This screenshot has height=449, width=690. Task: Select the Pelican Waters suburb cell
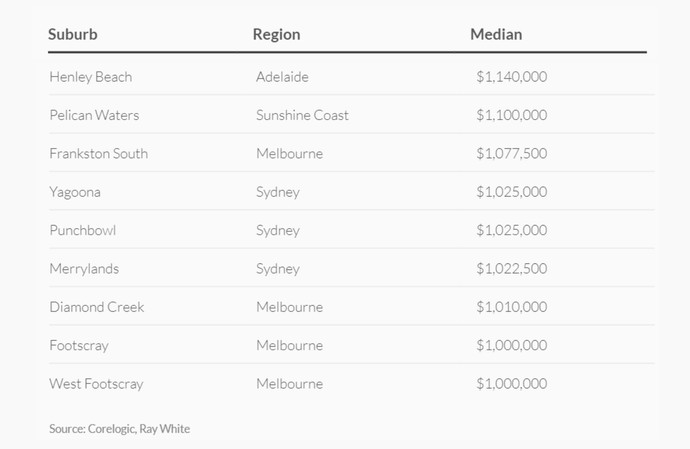point(94,115)
